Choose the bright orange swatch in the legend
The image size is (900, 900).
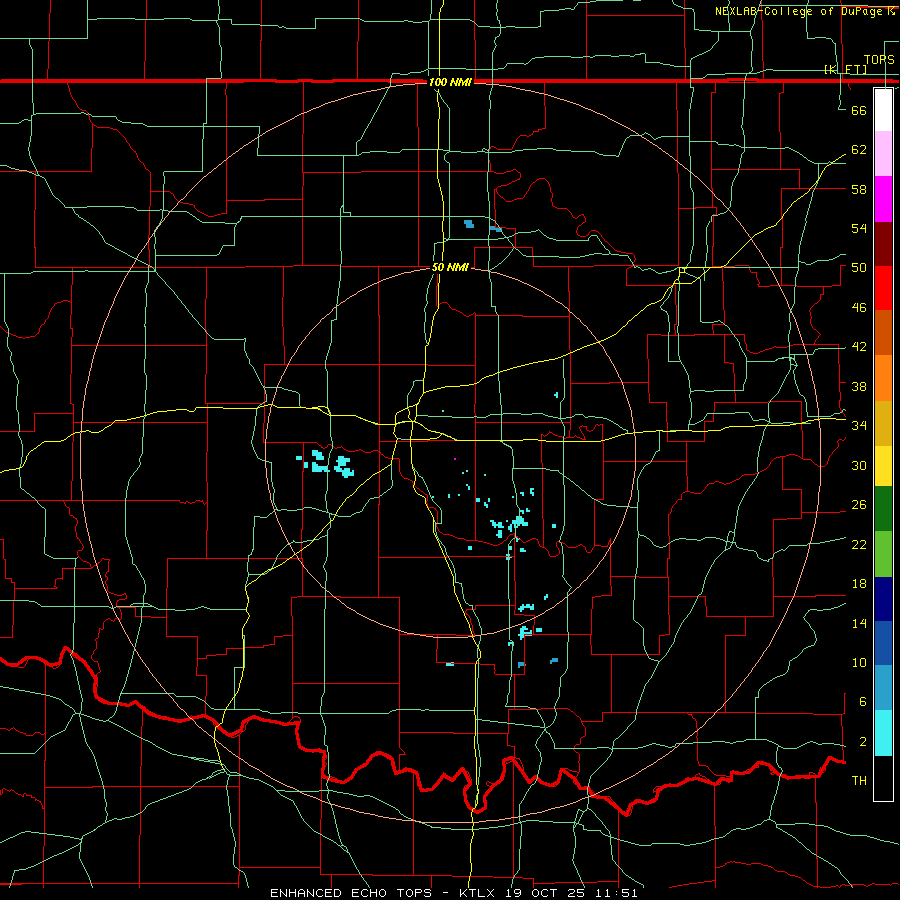(883, 378)
